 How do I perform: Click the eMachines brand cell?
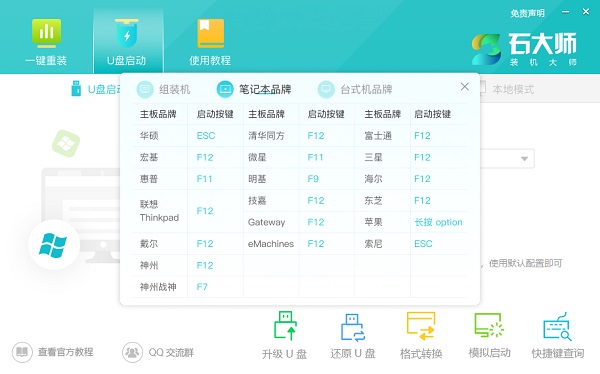(x=271, y=244)
